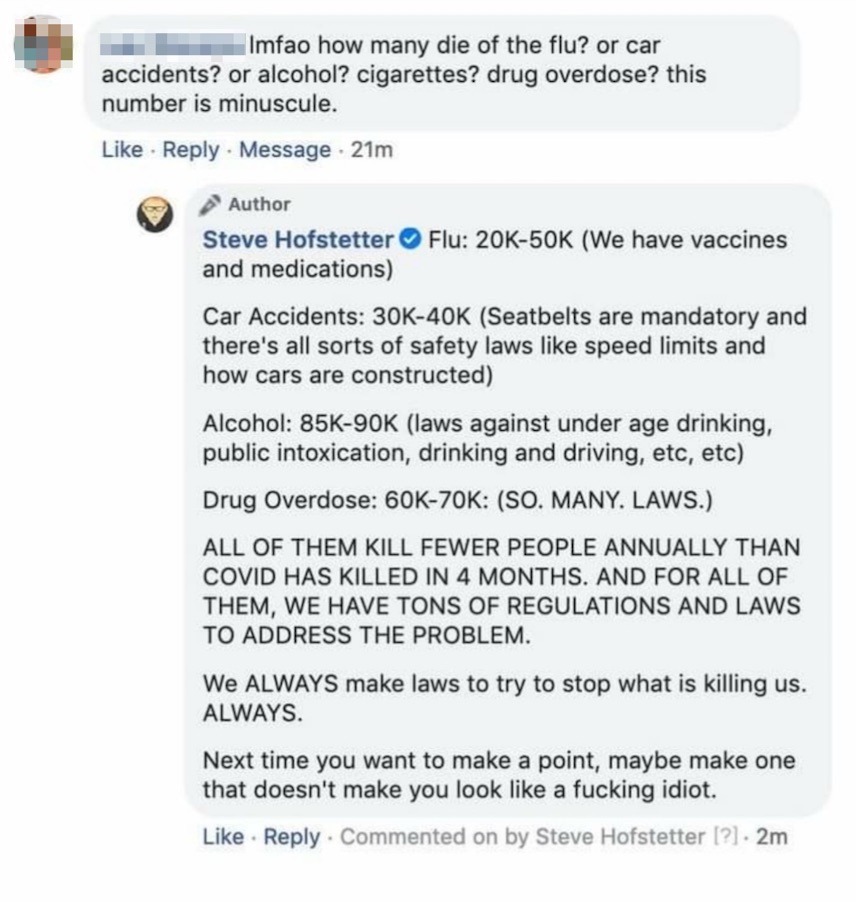Click the blurred commenter profile picture

point(43,45)
